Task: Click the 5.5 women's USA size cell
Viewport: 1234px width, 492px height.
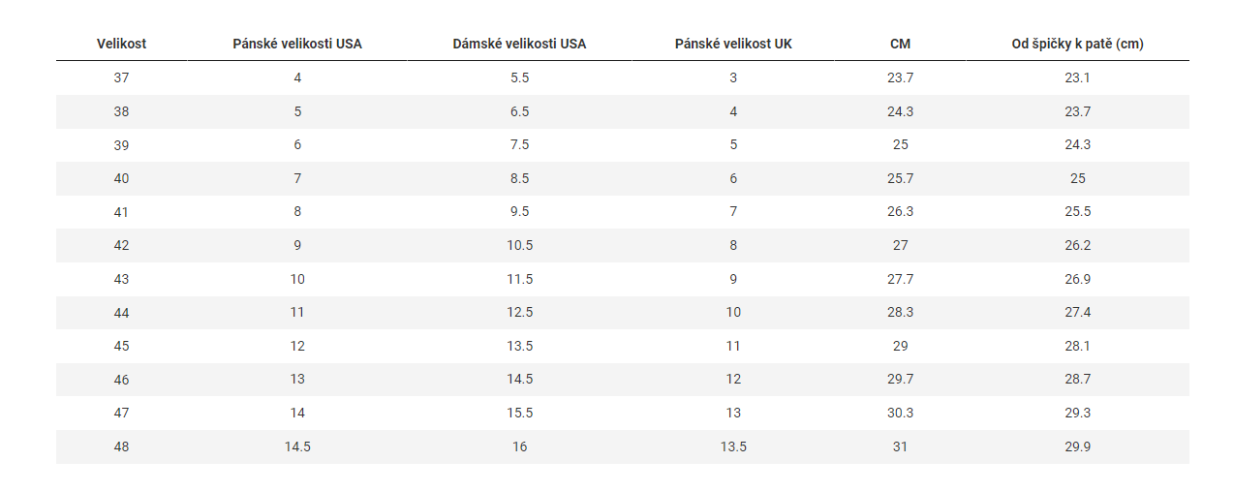Action: point(520,78)
